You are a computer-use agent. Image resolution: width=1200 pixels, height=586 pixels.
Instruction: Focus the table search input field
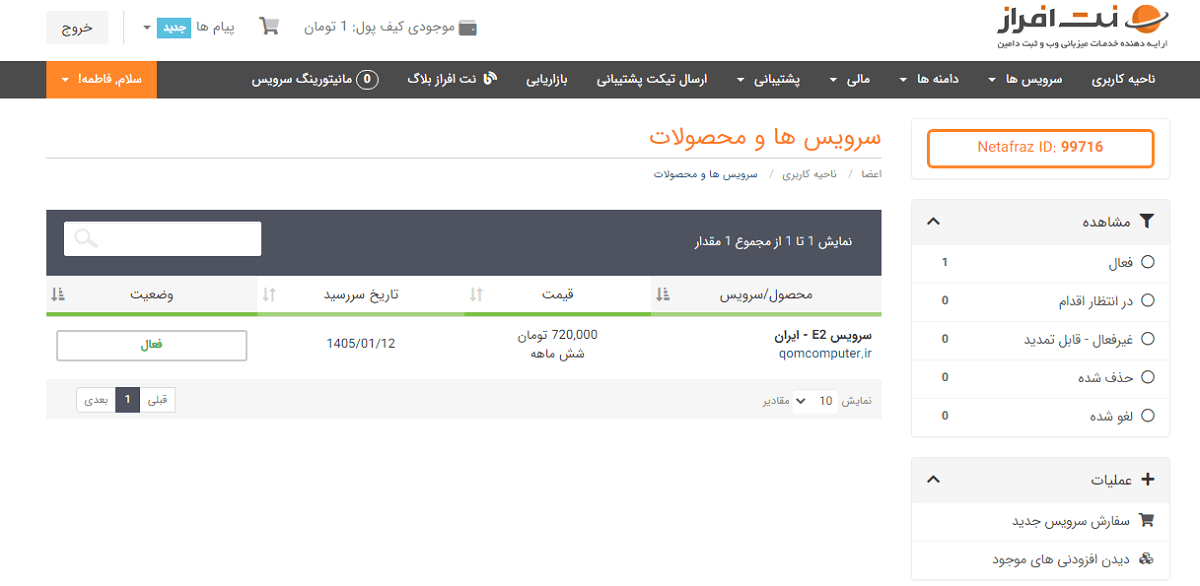[162, 239]
